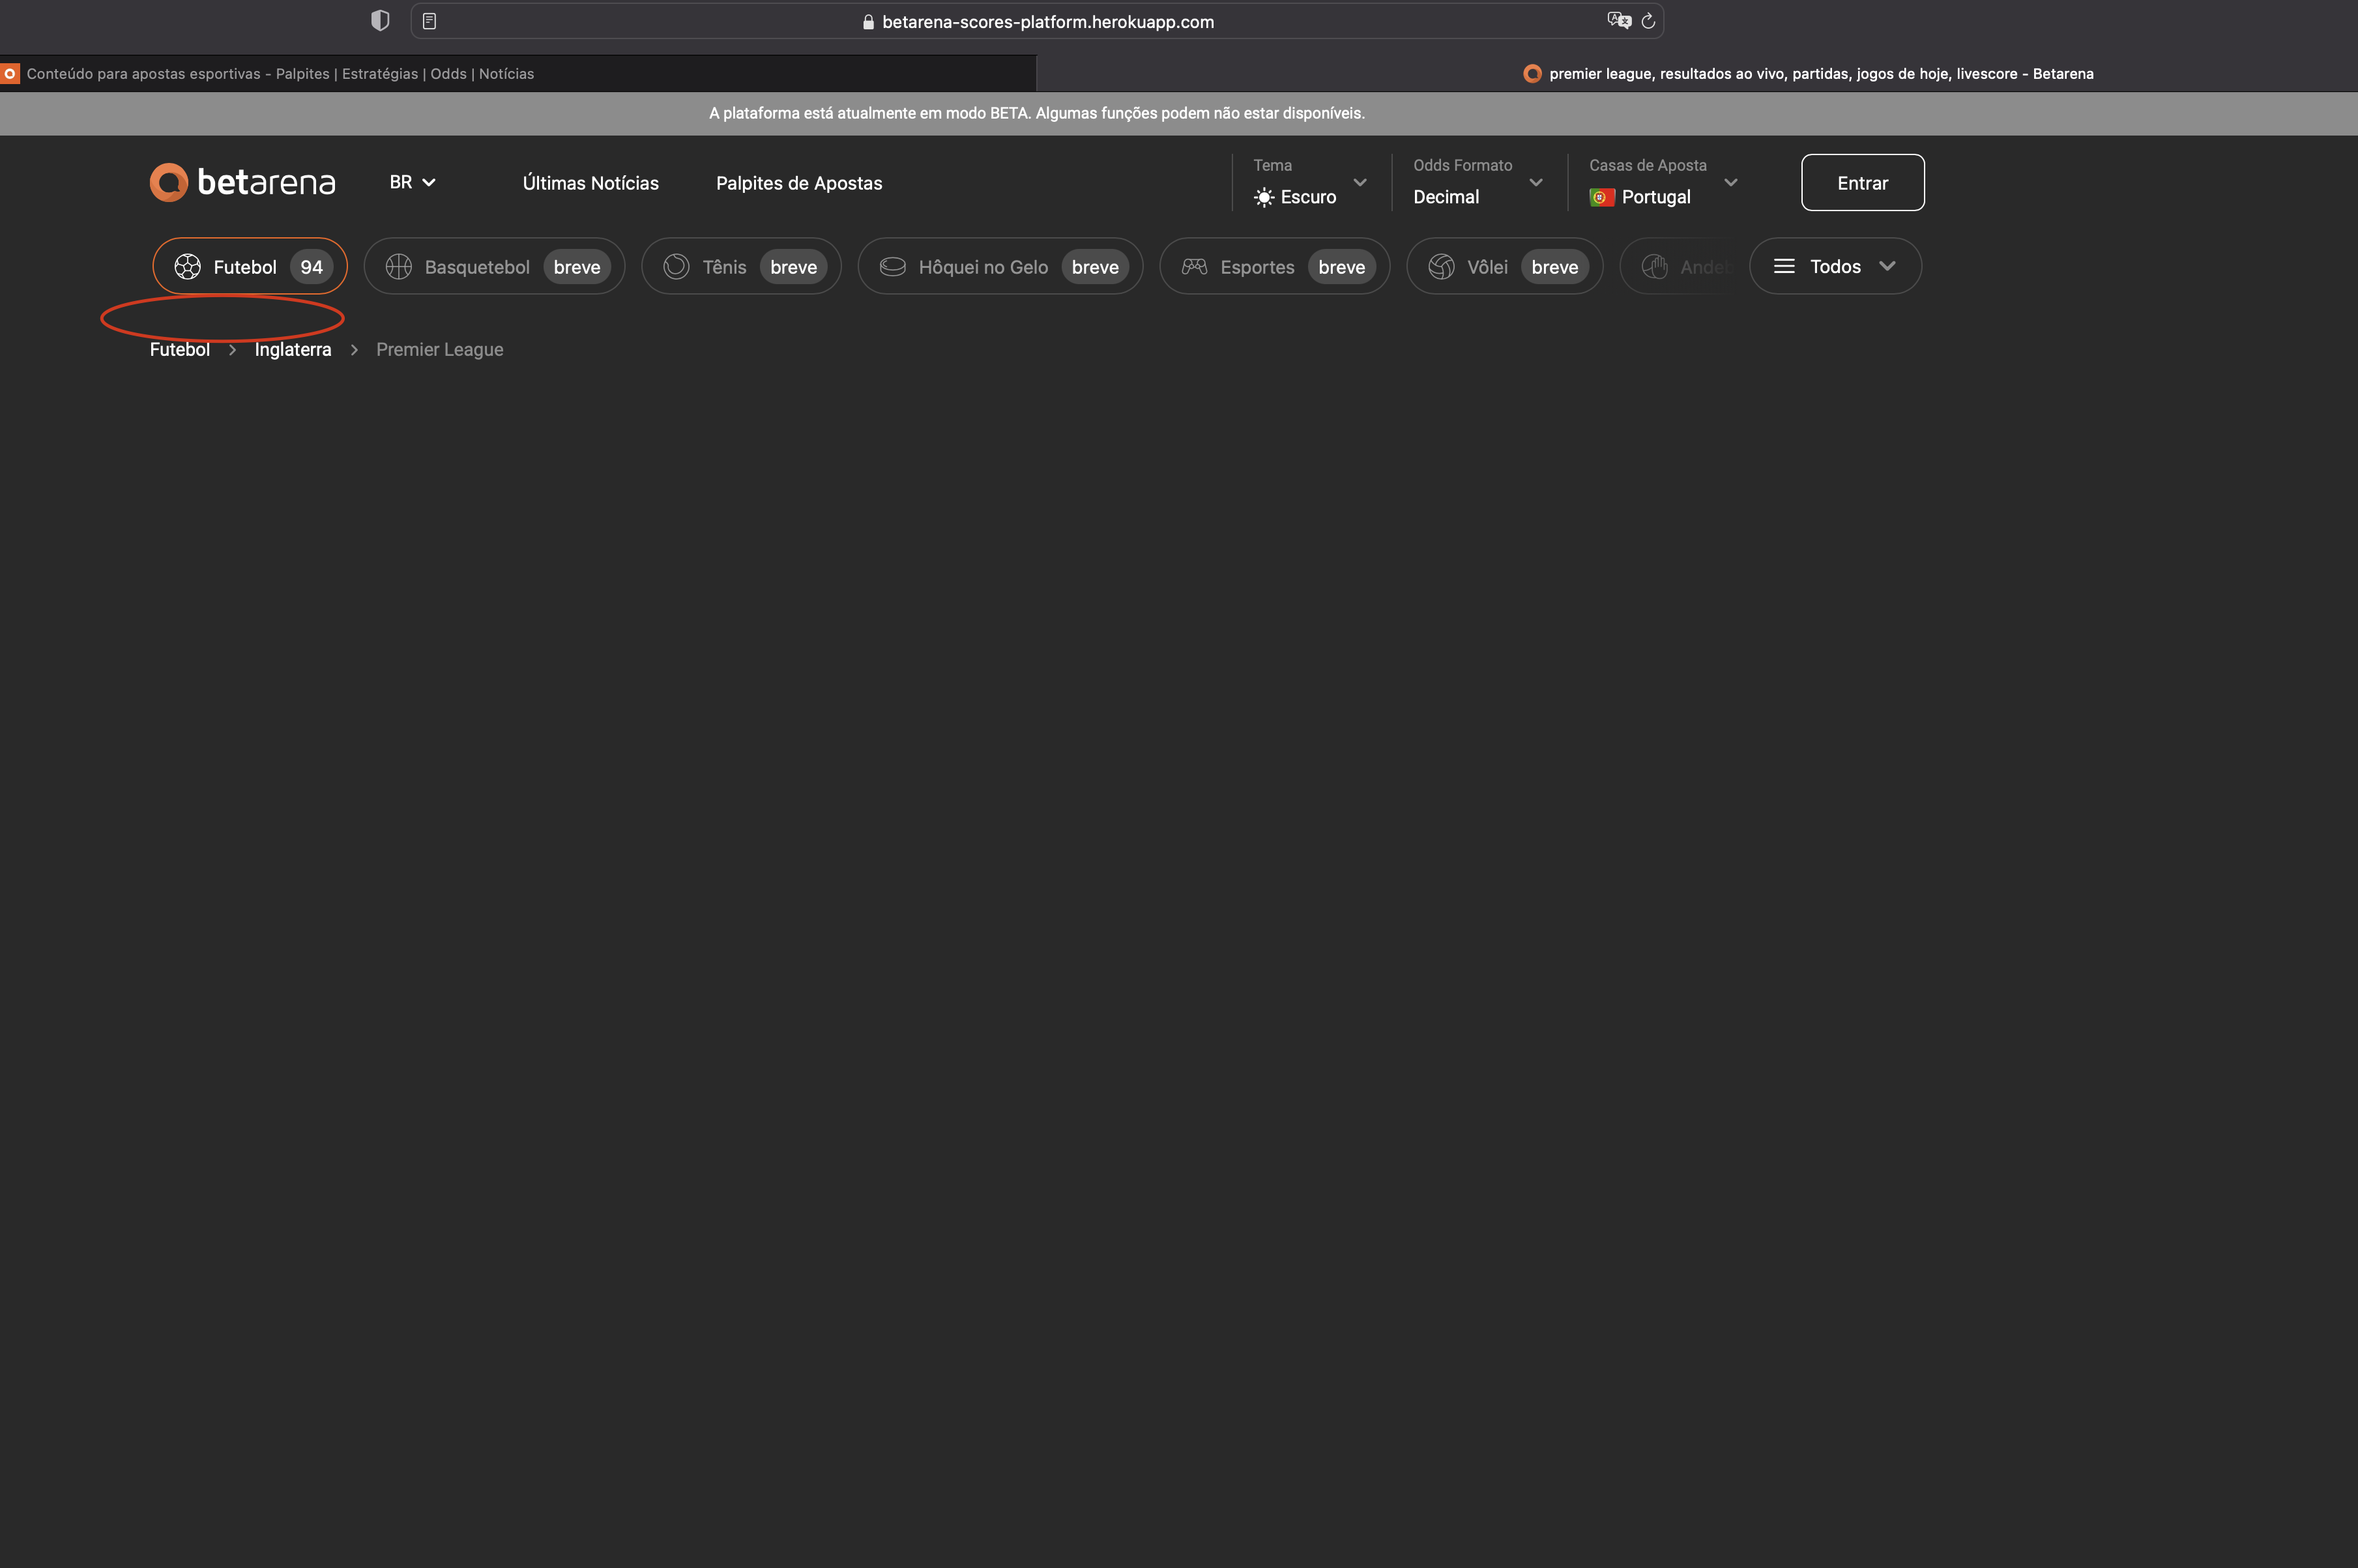This screenshot has width=2358, height=1568.
Task: Open the Inglaterra breadcrumb link
Action: coord(291,349)
